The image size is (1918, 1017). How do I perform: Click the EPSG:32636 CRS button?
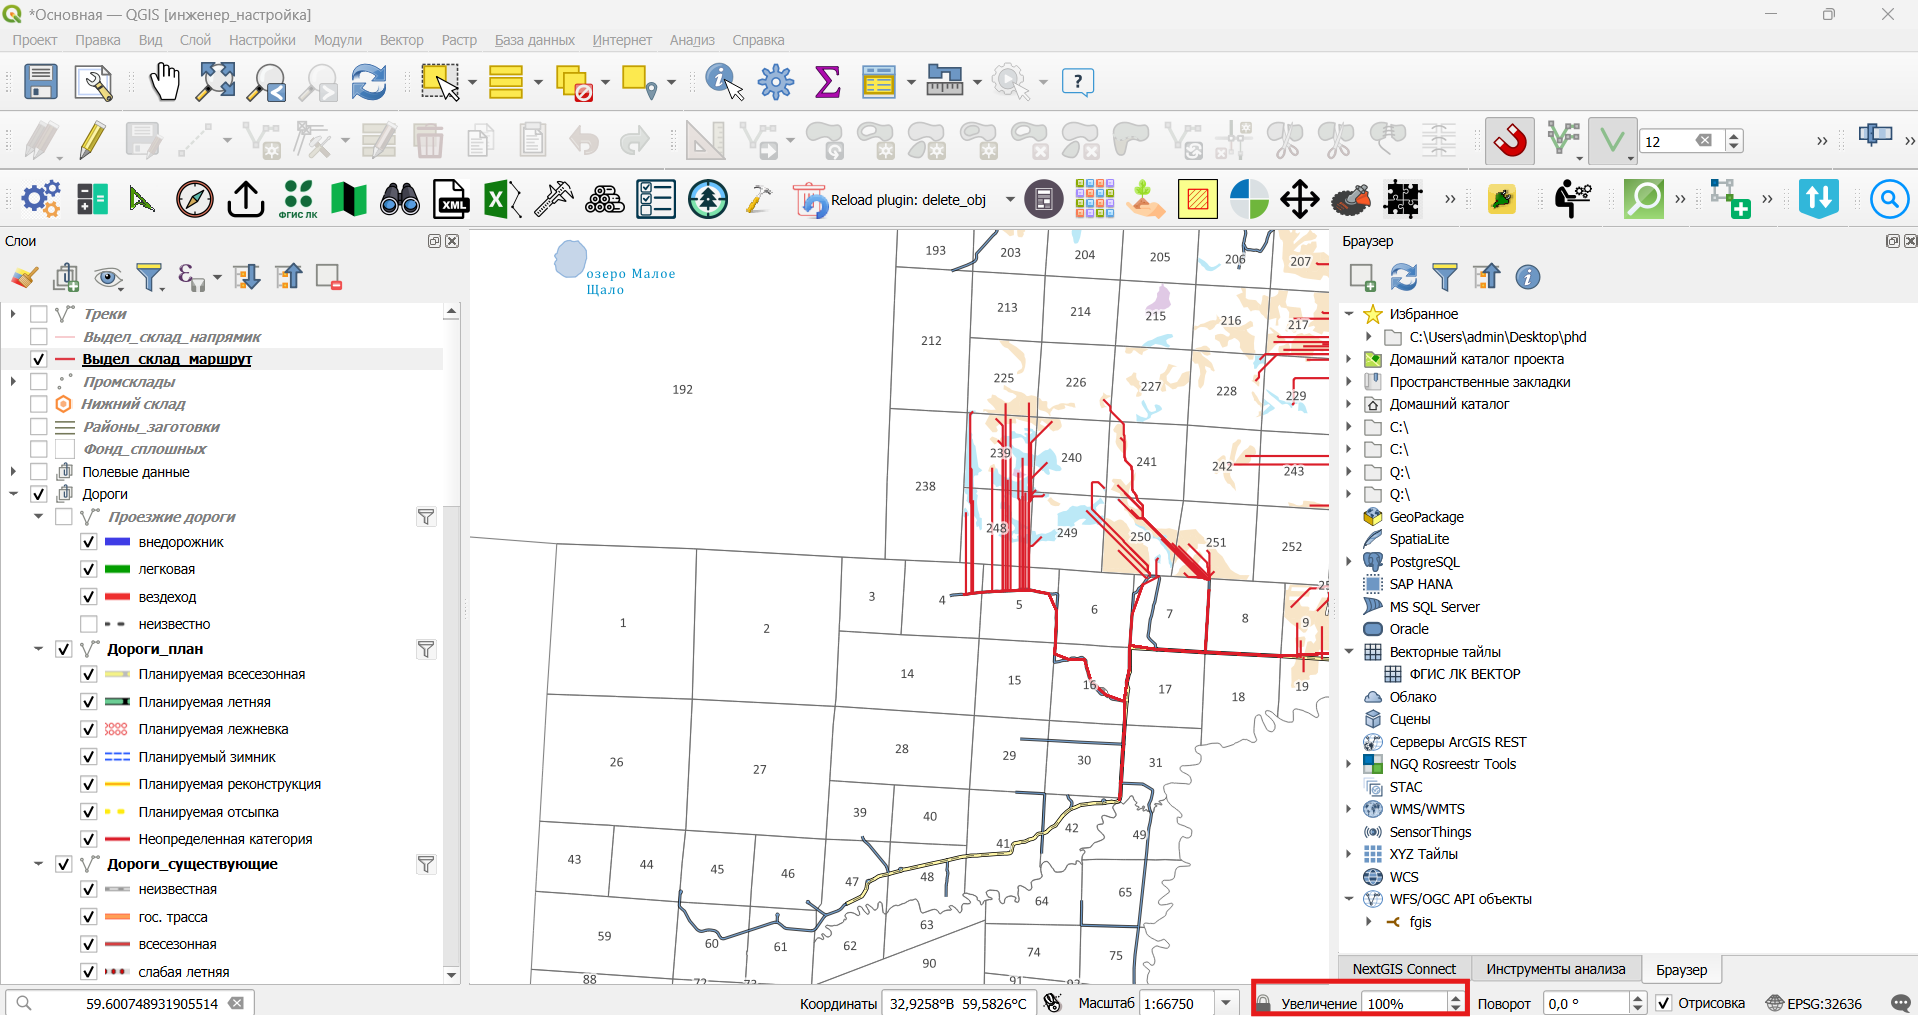1814,1003
